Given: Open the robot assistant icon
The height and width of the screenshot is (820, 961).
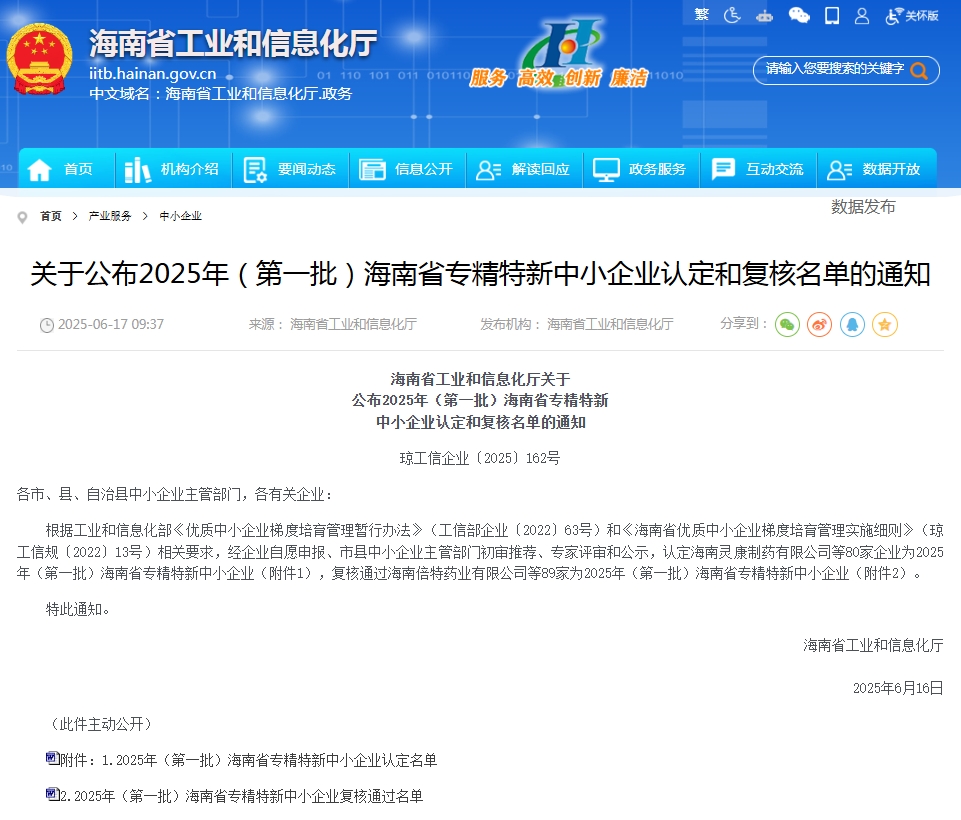Looking at the screenshot, I should pos(765,15).
